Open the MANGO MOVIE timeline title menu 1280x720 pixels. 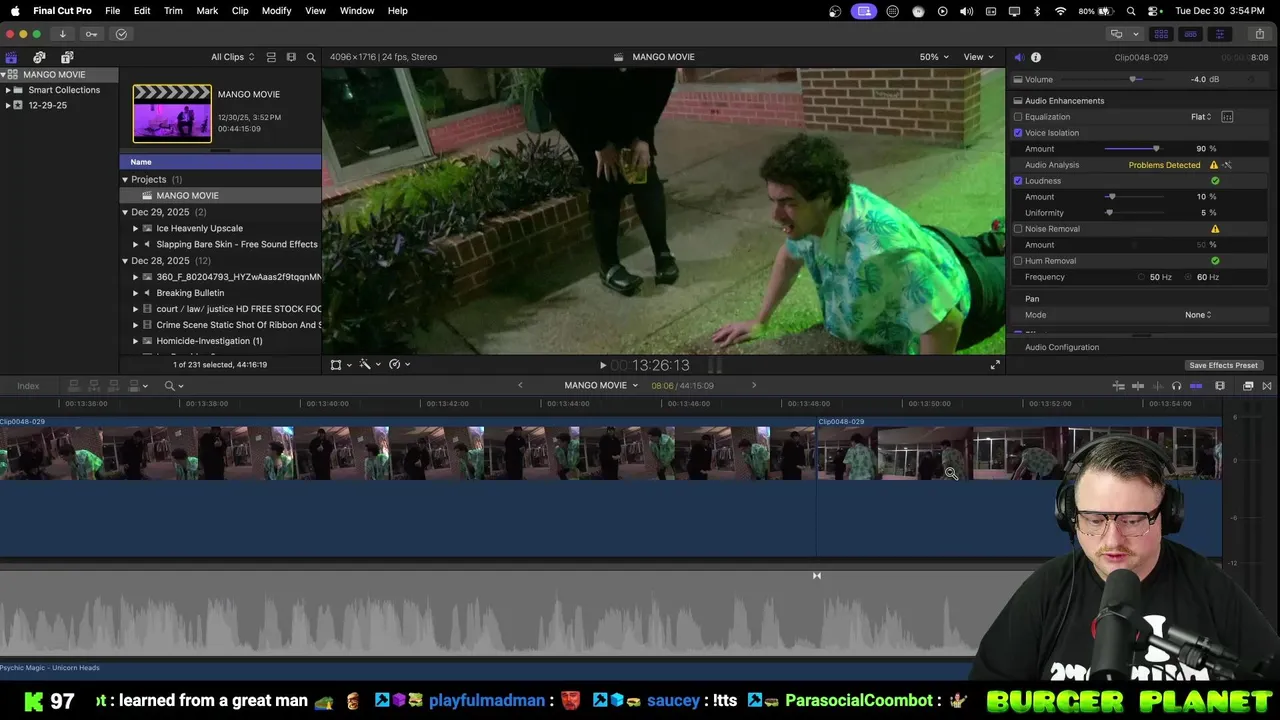[601, 386]
